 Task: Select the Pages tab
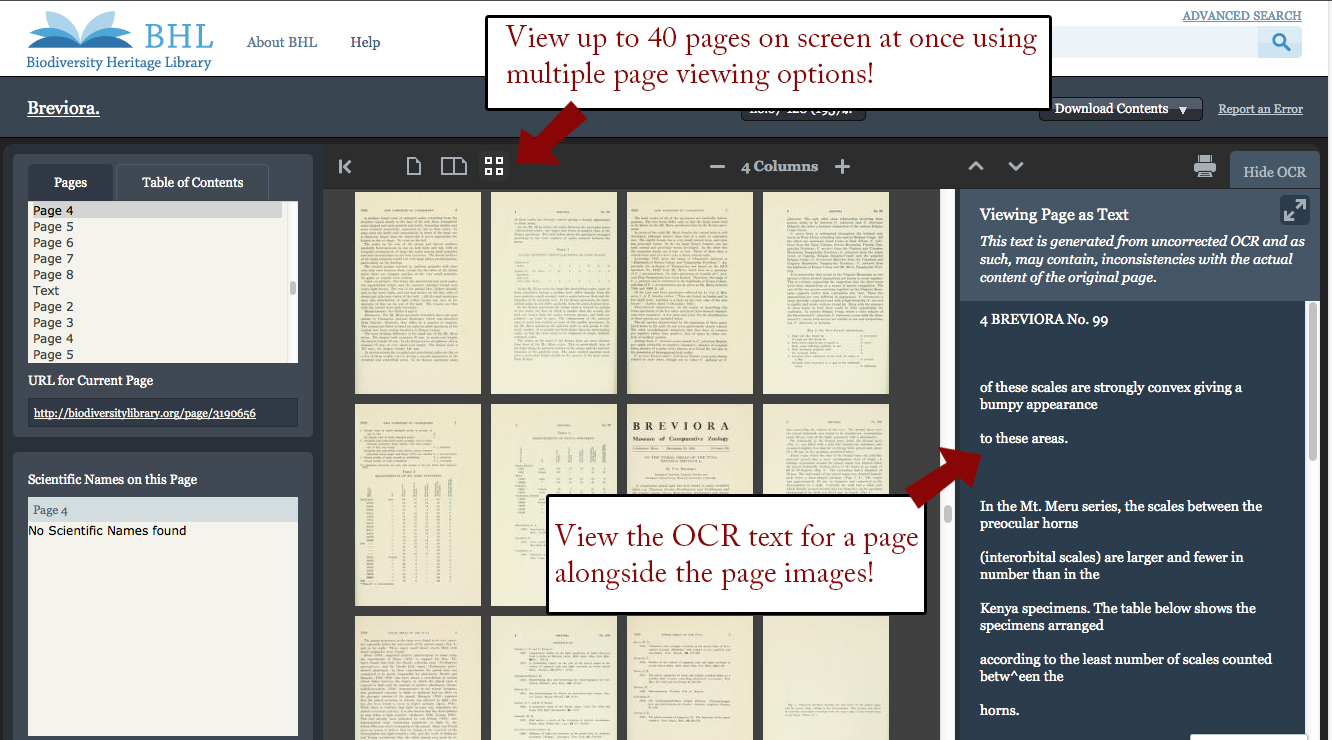[x=70, y=182]
